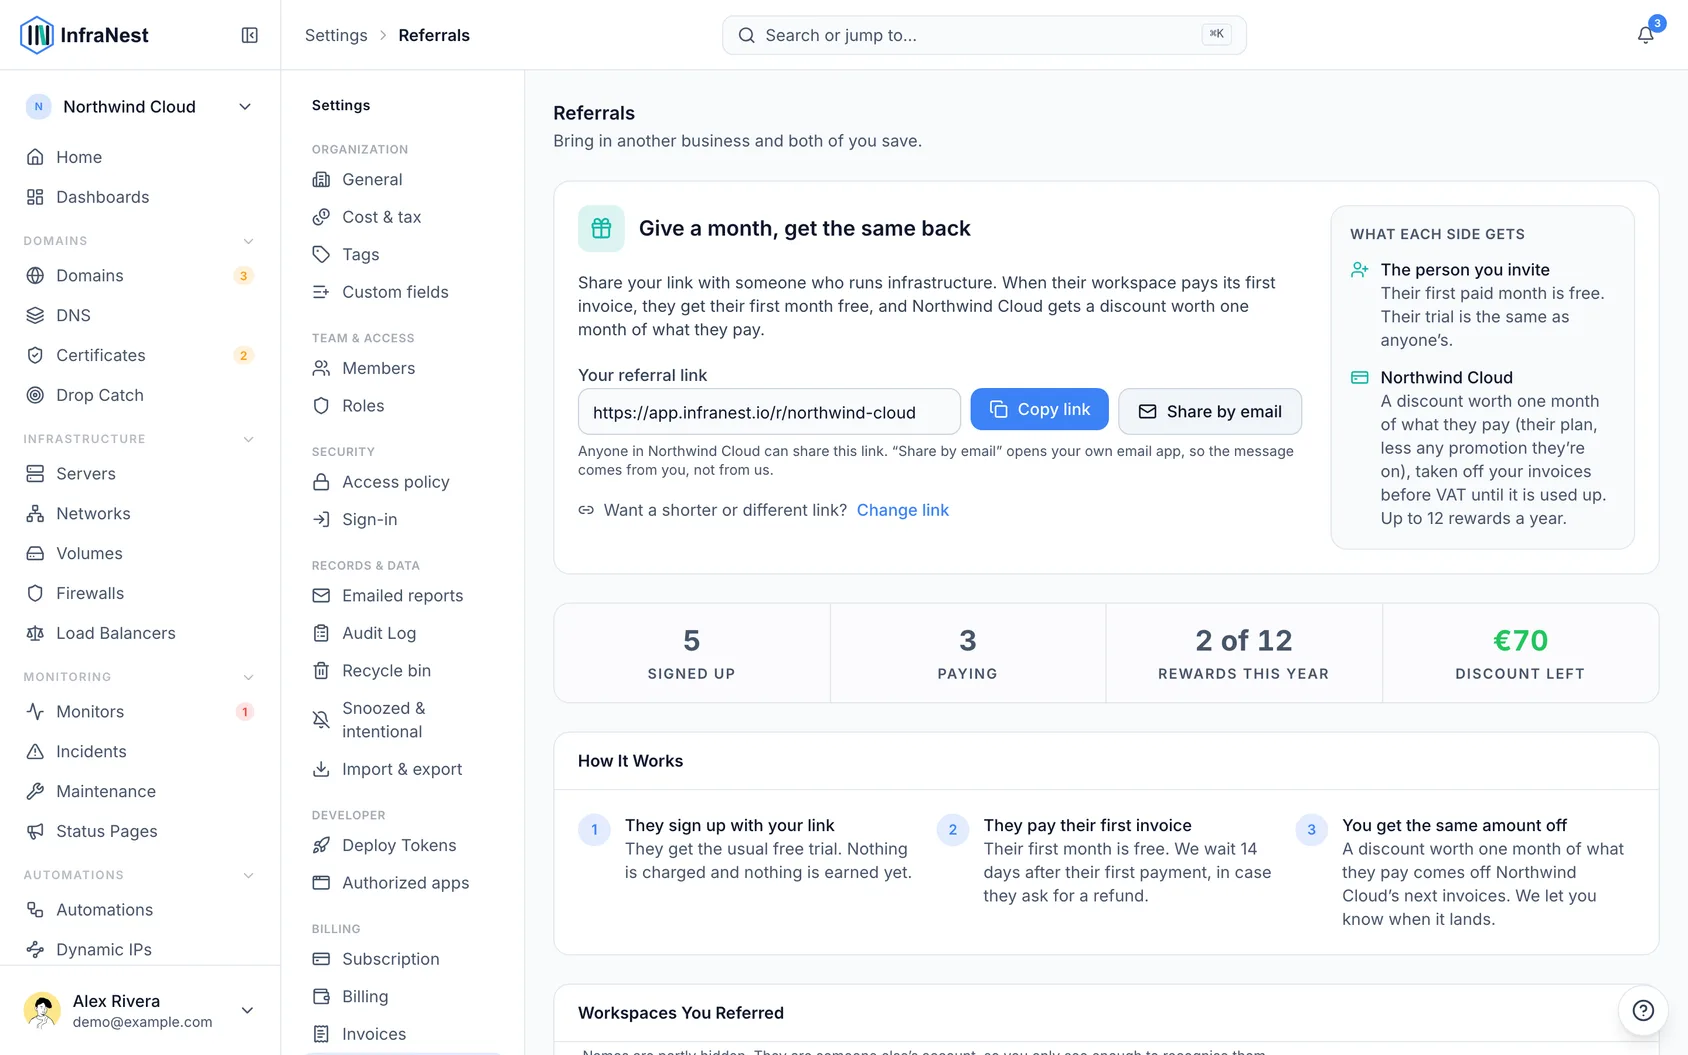
Task: Click the referral link URL field
Action: [x=769, y=412]
